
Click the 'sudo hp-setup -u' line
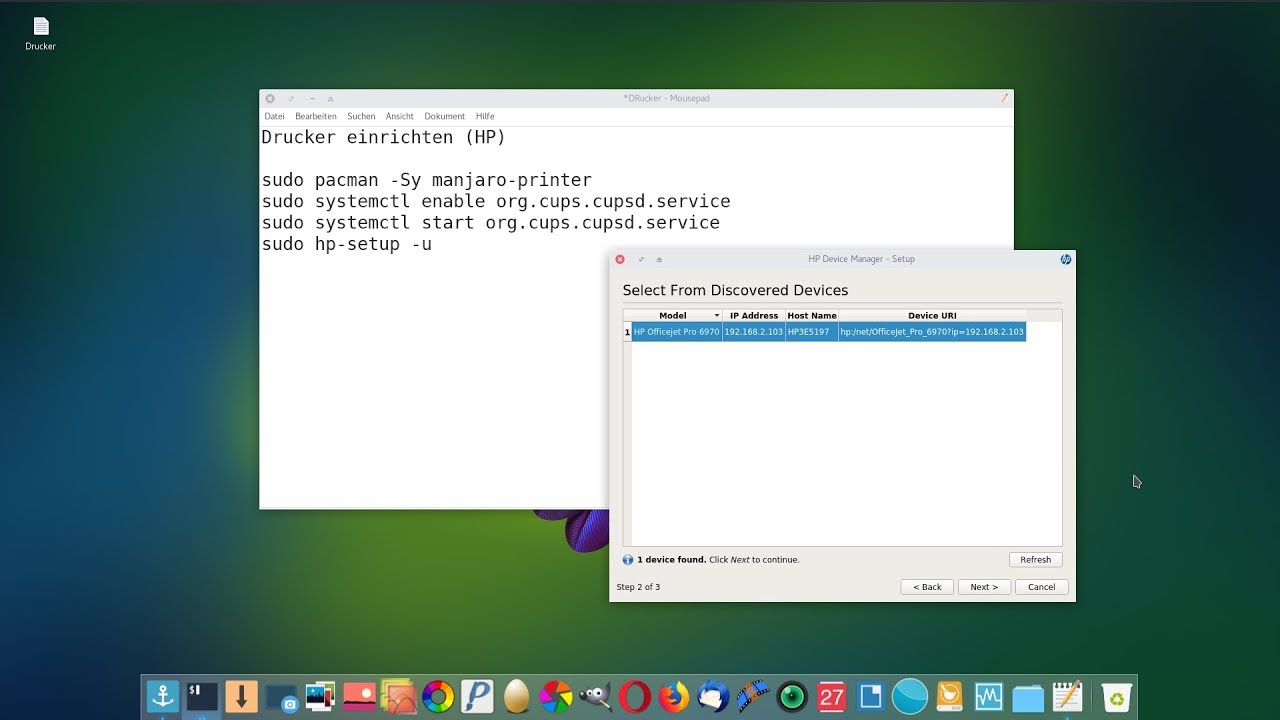click(x=347, y=244)
